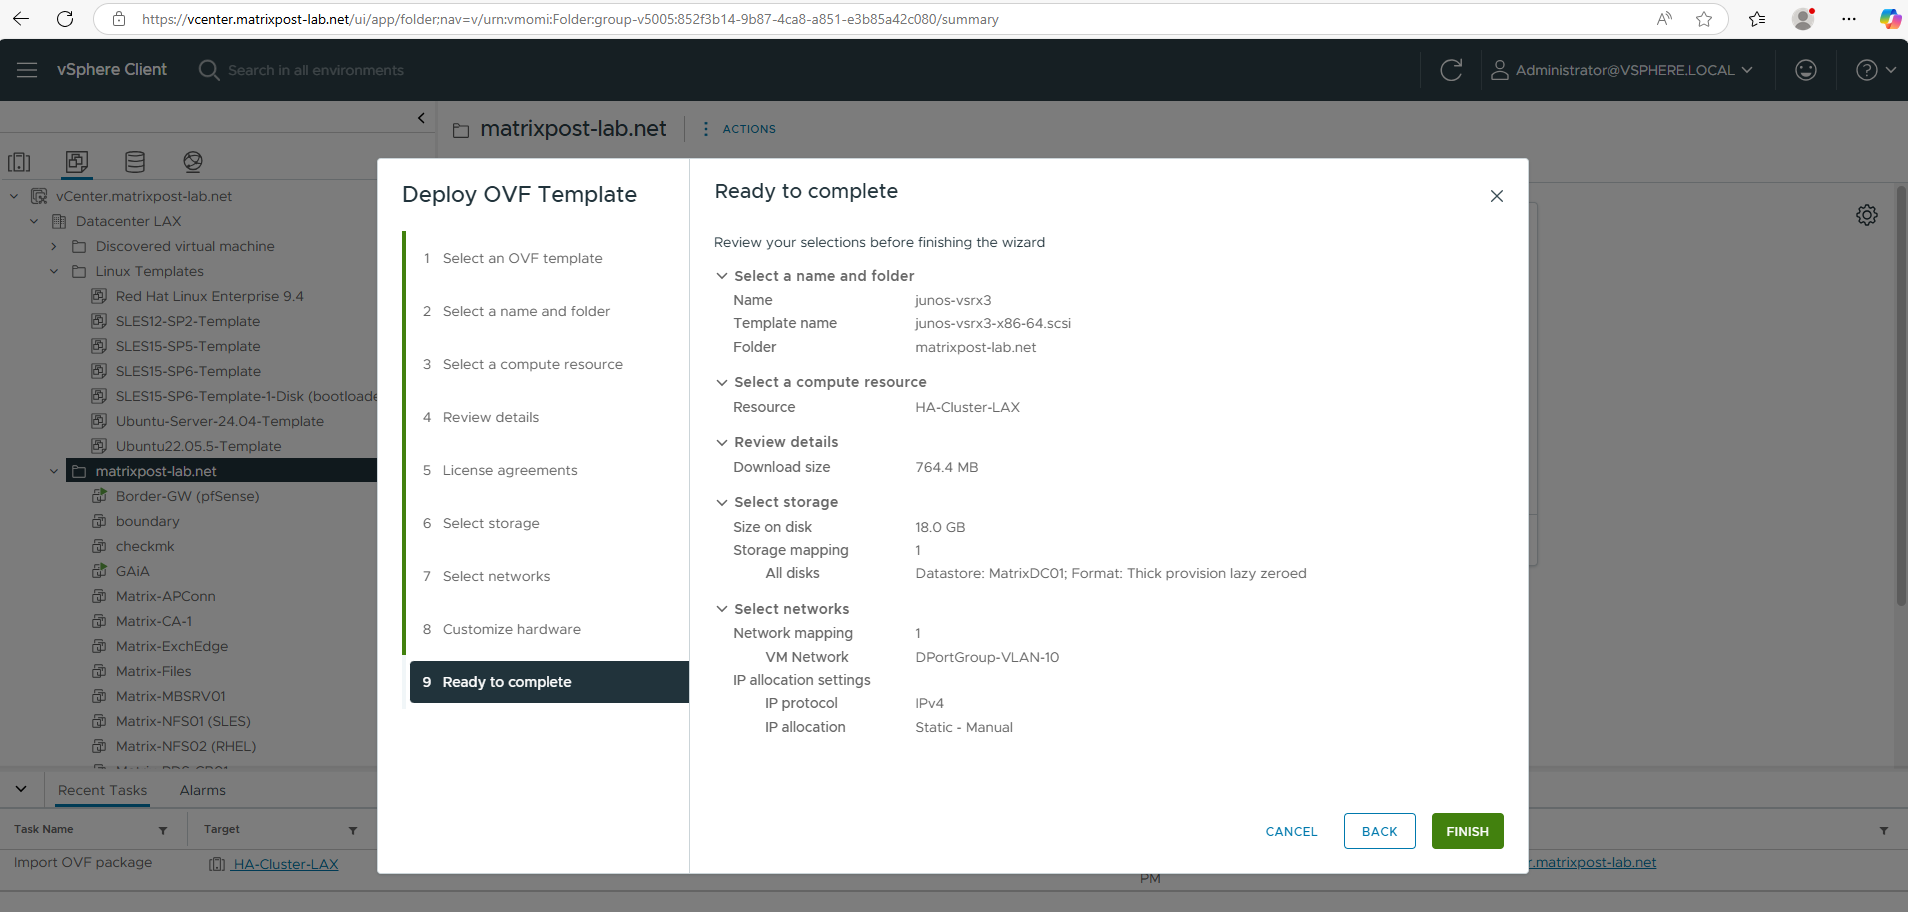The height and width of the screenshot is (912, 1908).
Task: Open the Administrator@VSPHERE.LOCAL user dropdown
Action: (1622, 70)
